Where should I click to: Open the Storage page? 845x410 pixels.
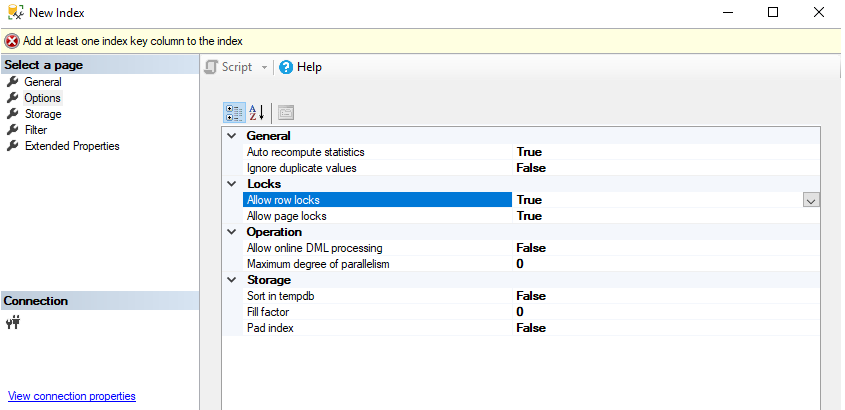pos(43,114)
